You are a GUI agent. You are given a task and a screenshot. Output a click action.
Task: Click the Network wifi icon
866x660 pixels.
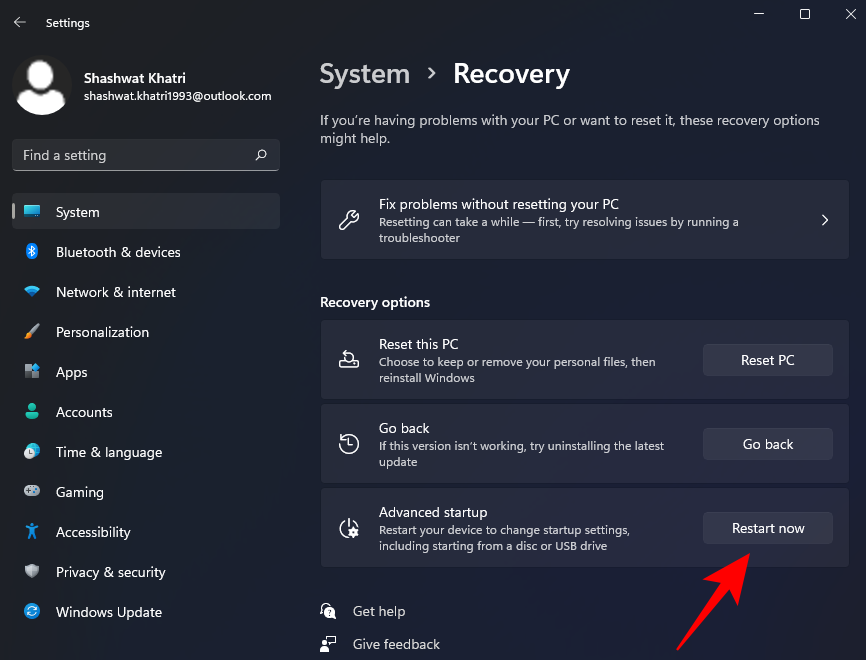[32, 292]
